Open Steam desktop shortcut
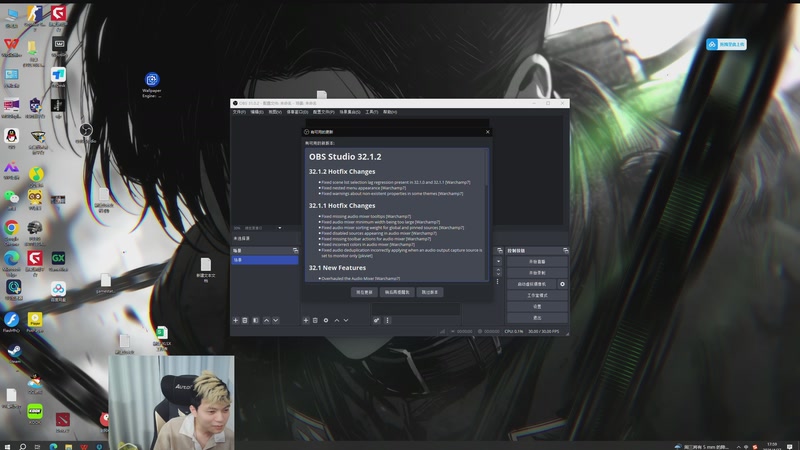This screenshot has width=800, height=450. [x=14, y=354]
